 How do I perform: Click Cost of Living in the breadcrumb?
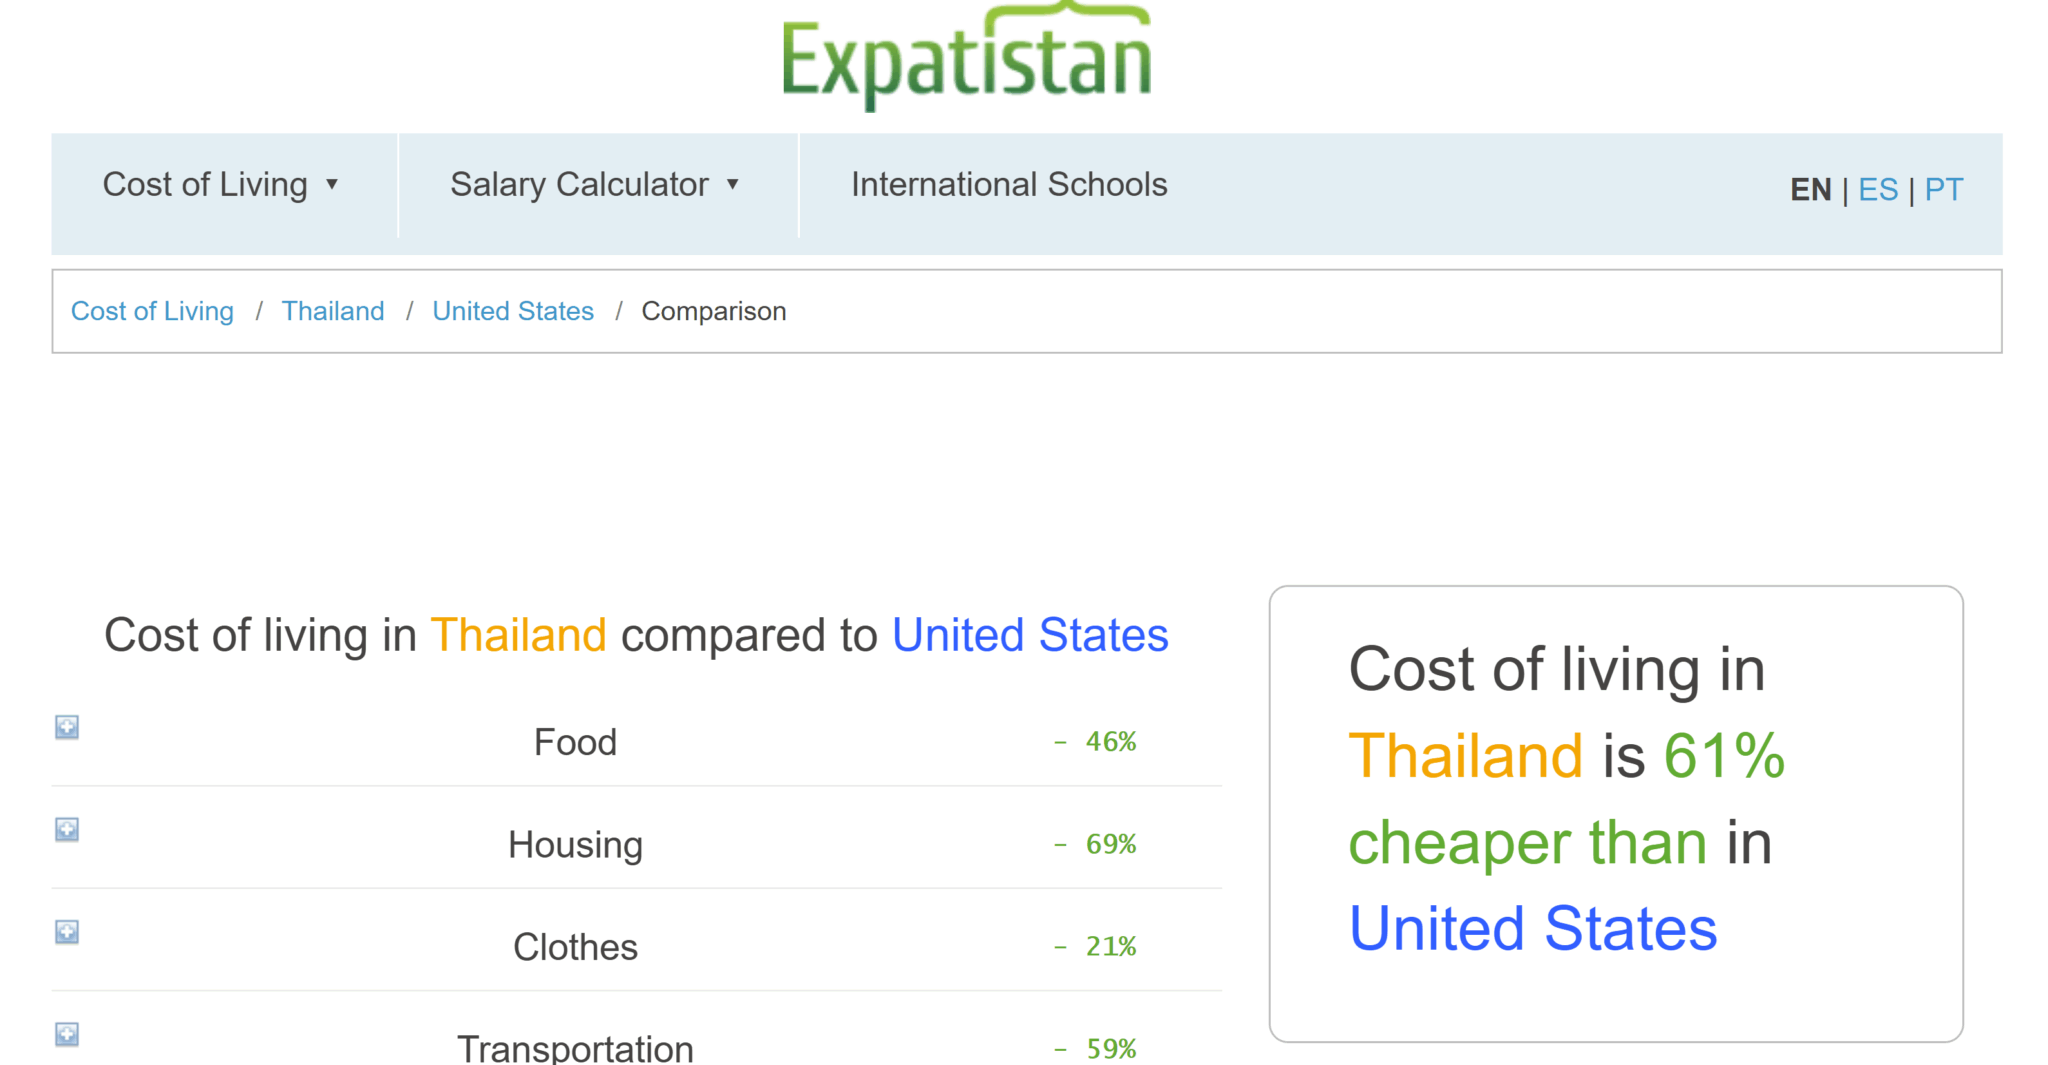(x=151, y=311)
